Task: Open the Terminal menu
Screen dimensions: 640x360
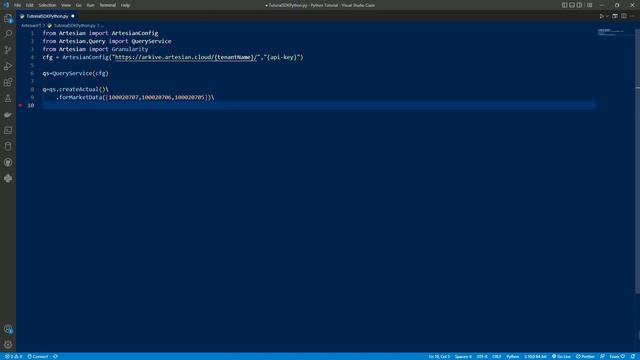Action: point(108,5)
